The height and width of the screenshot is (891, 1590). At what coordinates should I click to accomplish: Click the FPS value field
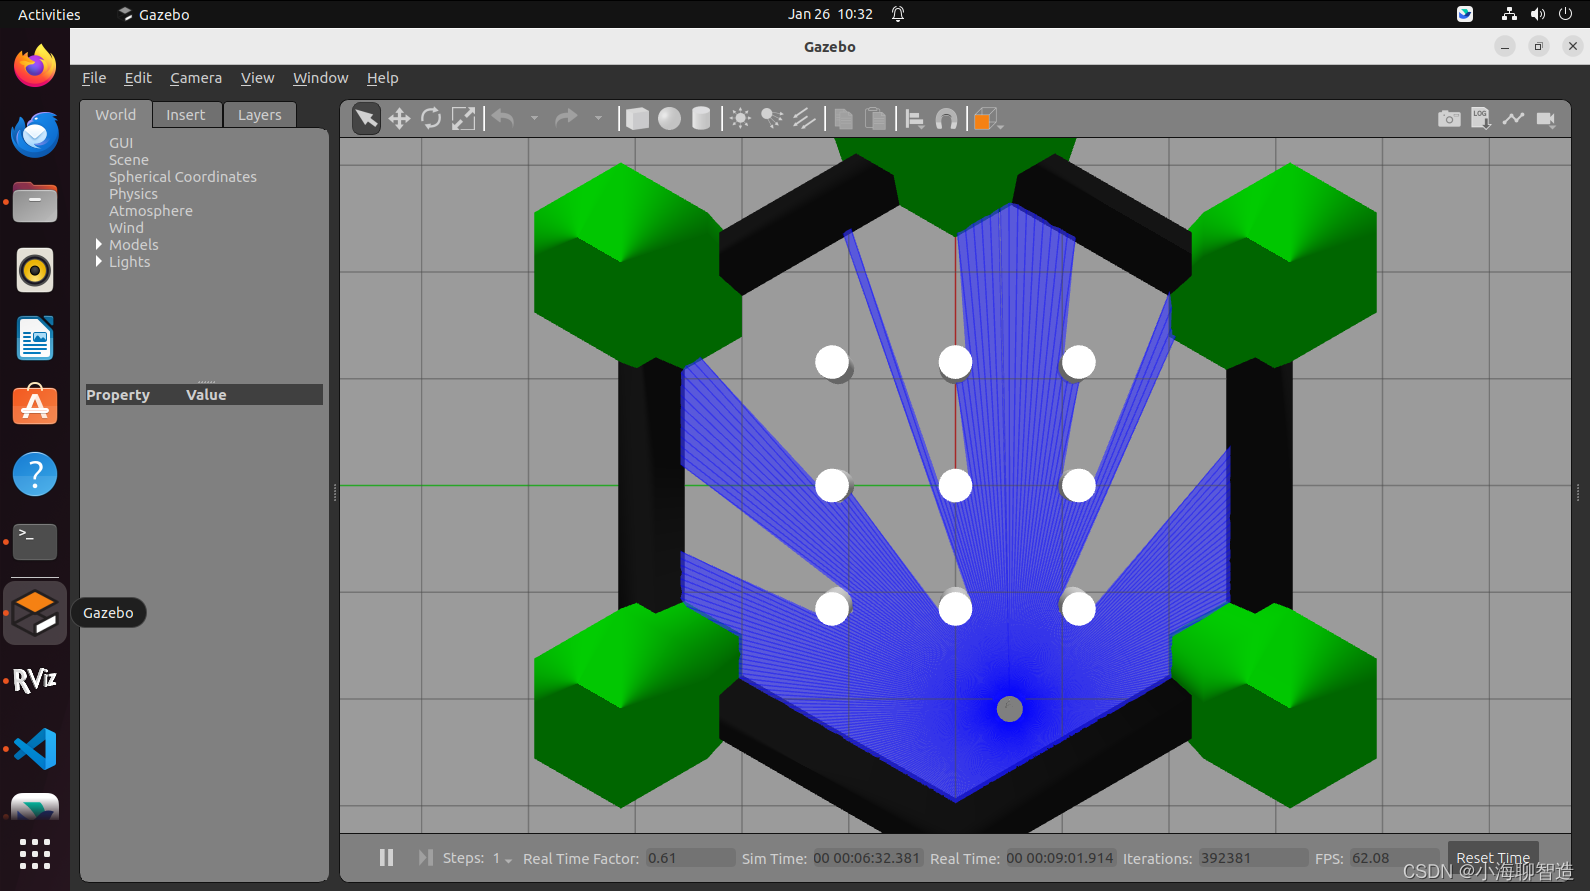(x=1394, y=858)
